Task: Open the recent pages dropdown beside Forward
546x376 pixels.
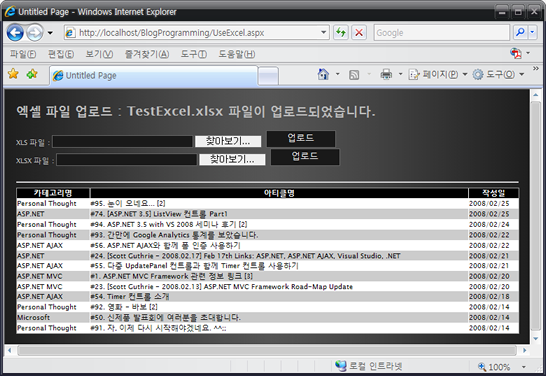Action: point(50,33)
